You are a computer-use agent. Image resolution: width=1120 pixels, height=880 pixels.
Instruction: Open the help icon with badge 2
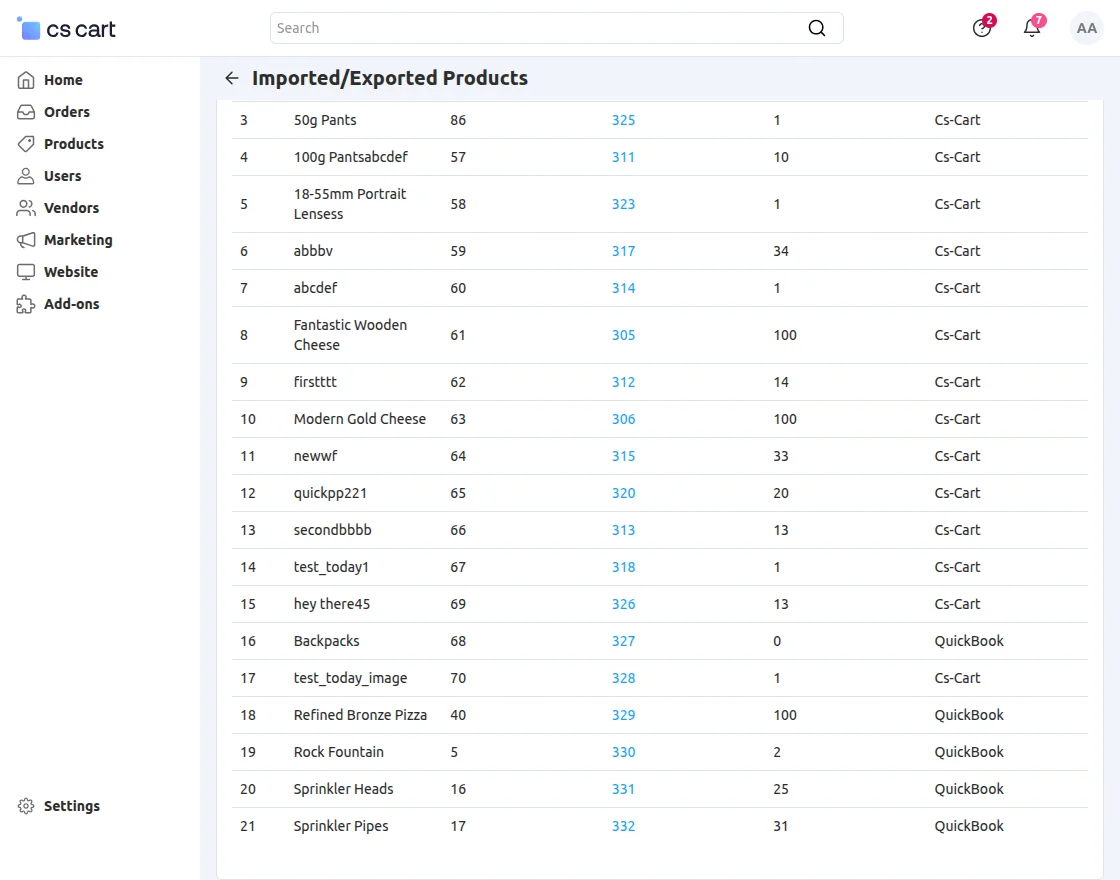982,28
